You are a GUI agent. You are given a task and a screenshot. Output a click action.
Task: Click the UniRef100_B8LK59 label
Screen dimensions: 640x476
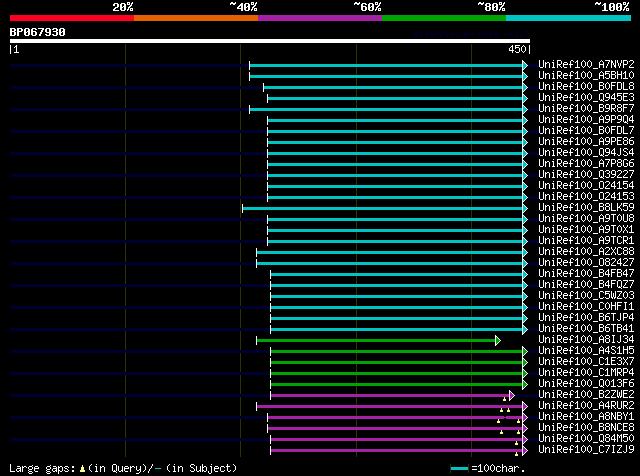click(586, 208)
